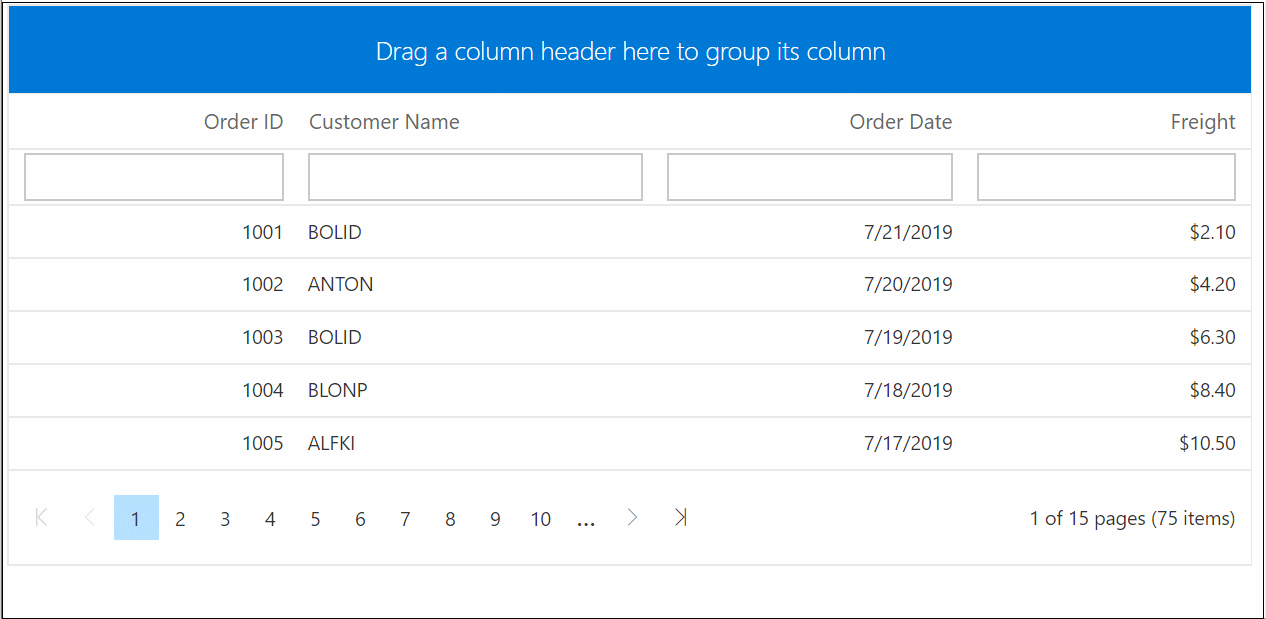The image size is (1266, 619).
Task: Click the group drop area banner
Action: (630, 51)
